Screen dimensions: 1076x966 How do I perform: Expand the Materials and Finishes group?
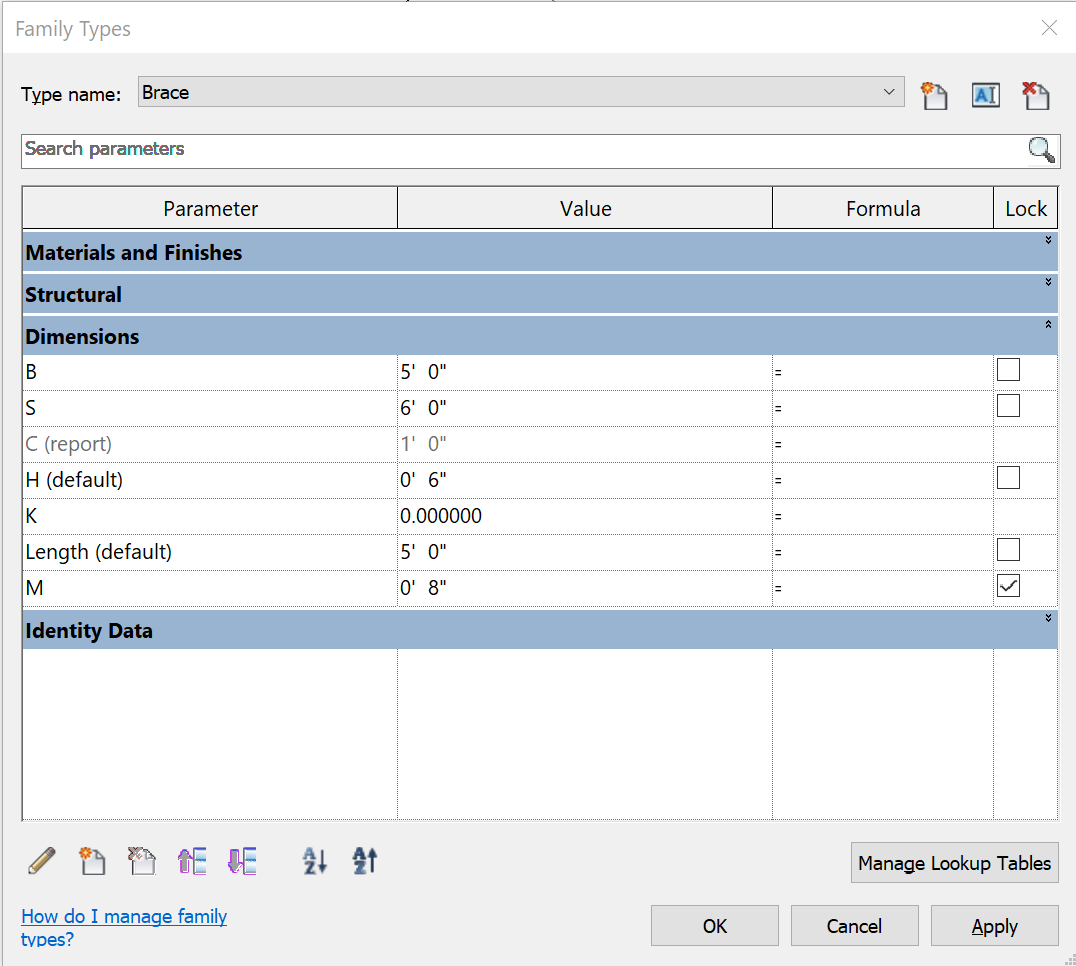tap(1048, 240)
